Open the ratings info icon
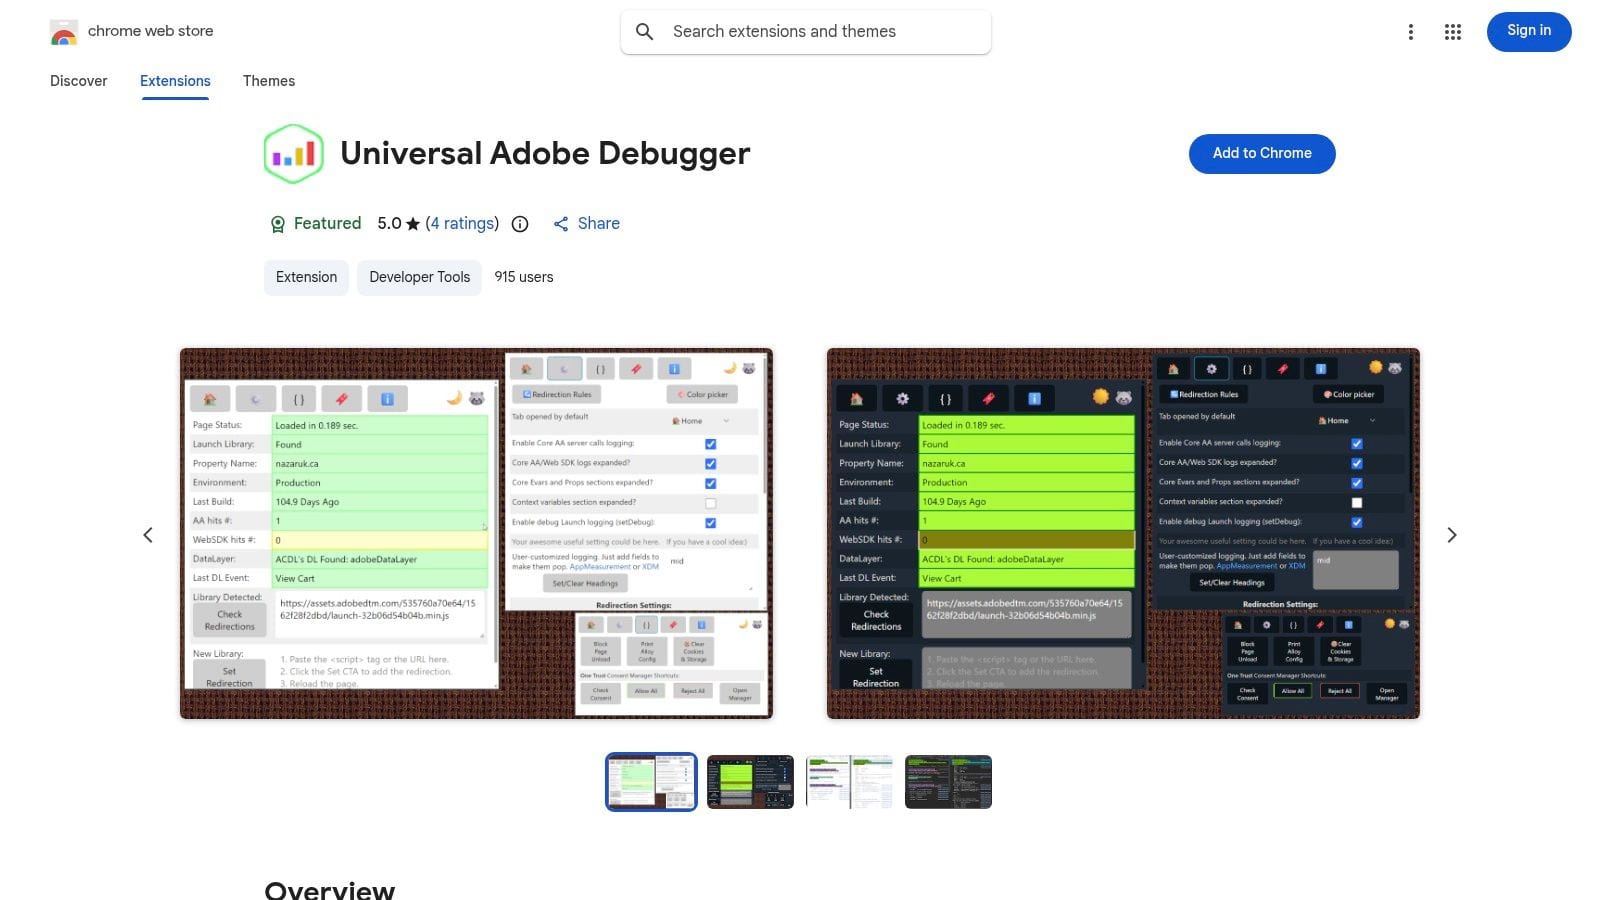Image resolution: width=1600 pixels, height=900 pixels. [x=520, y=224]
